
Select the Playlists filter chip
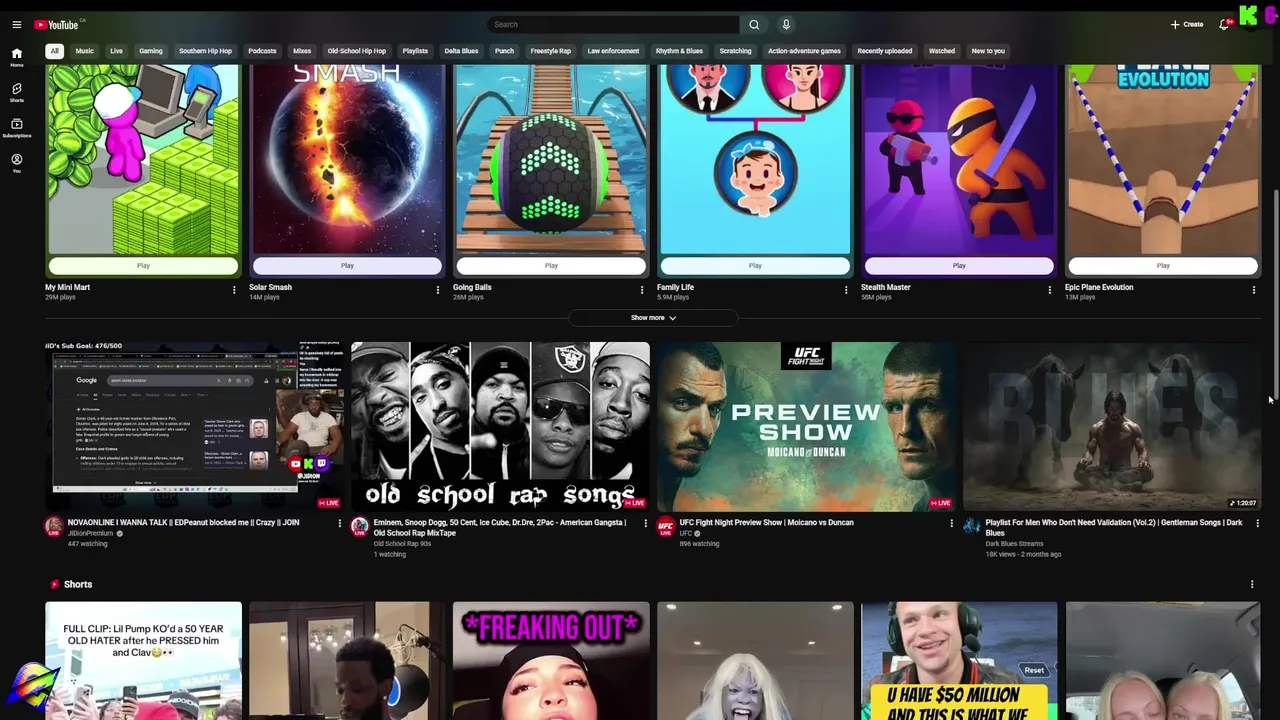tap(415, 51)
